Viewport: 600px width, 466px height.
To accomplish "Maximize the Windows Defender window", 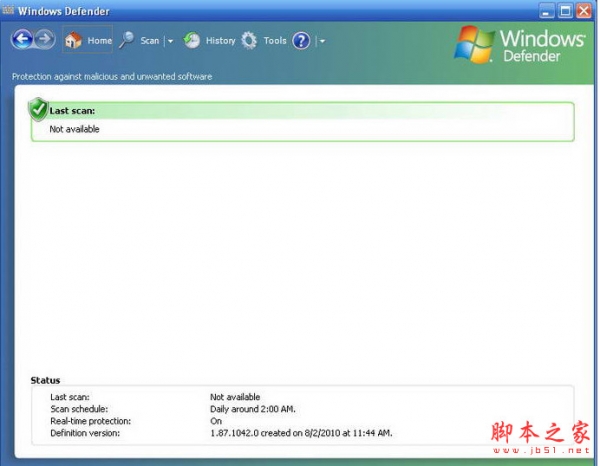I will click(x=565, y=11).
